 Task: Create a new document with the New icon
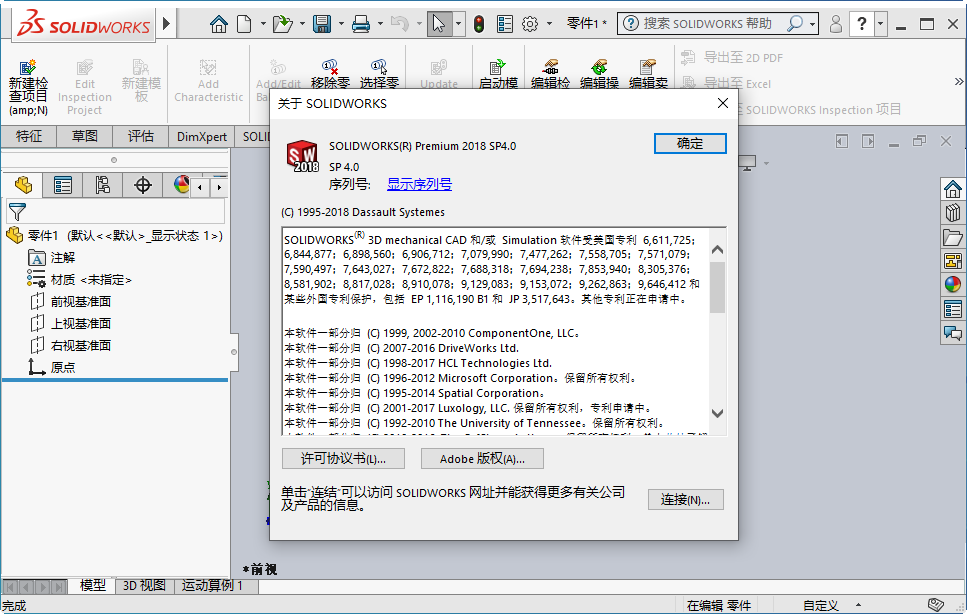(245, 24)
